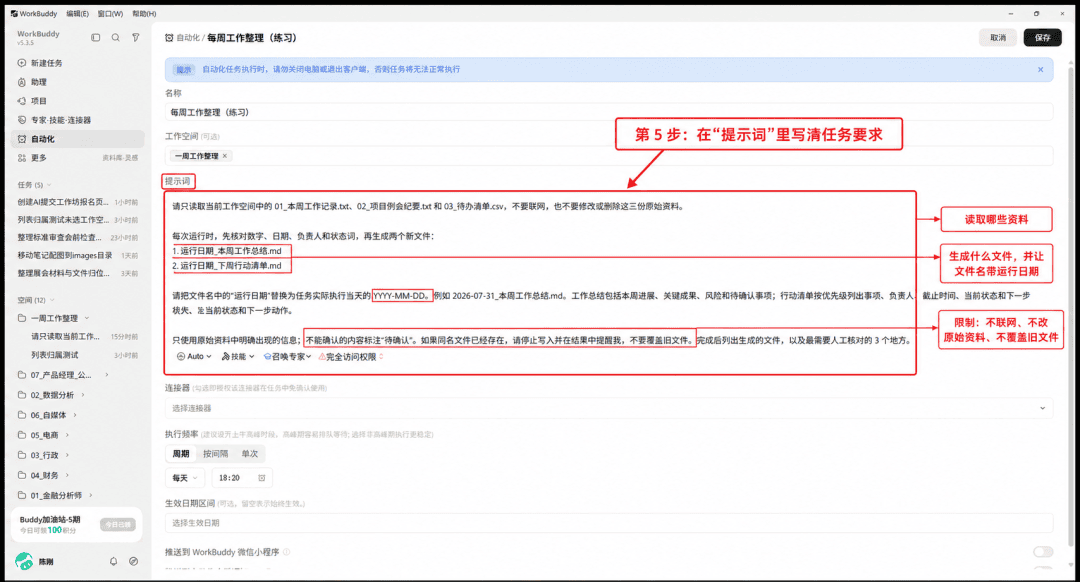Remove the 一周工作整理 workspace tag
The width and height of the screenshot is (1080, 582).
[x=225, y=156]
